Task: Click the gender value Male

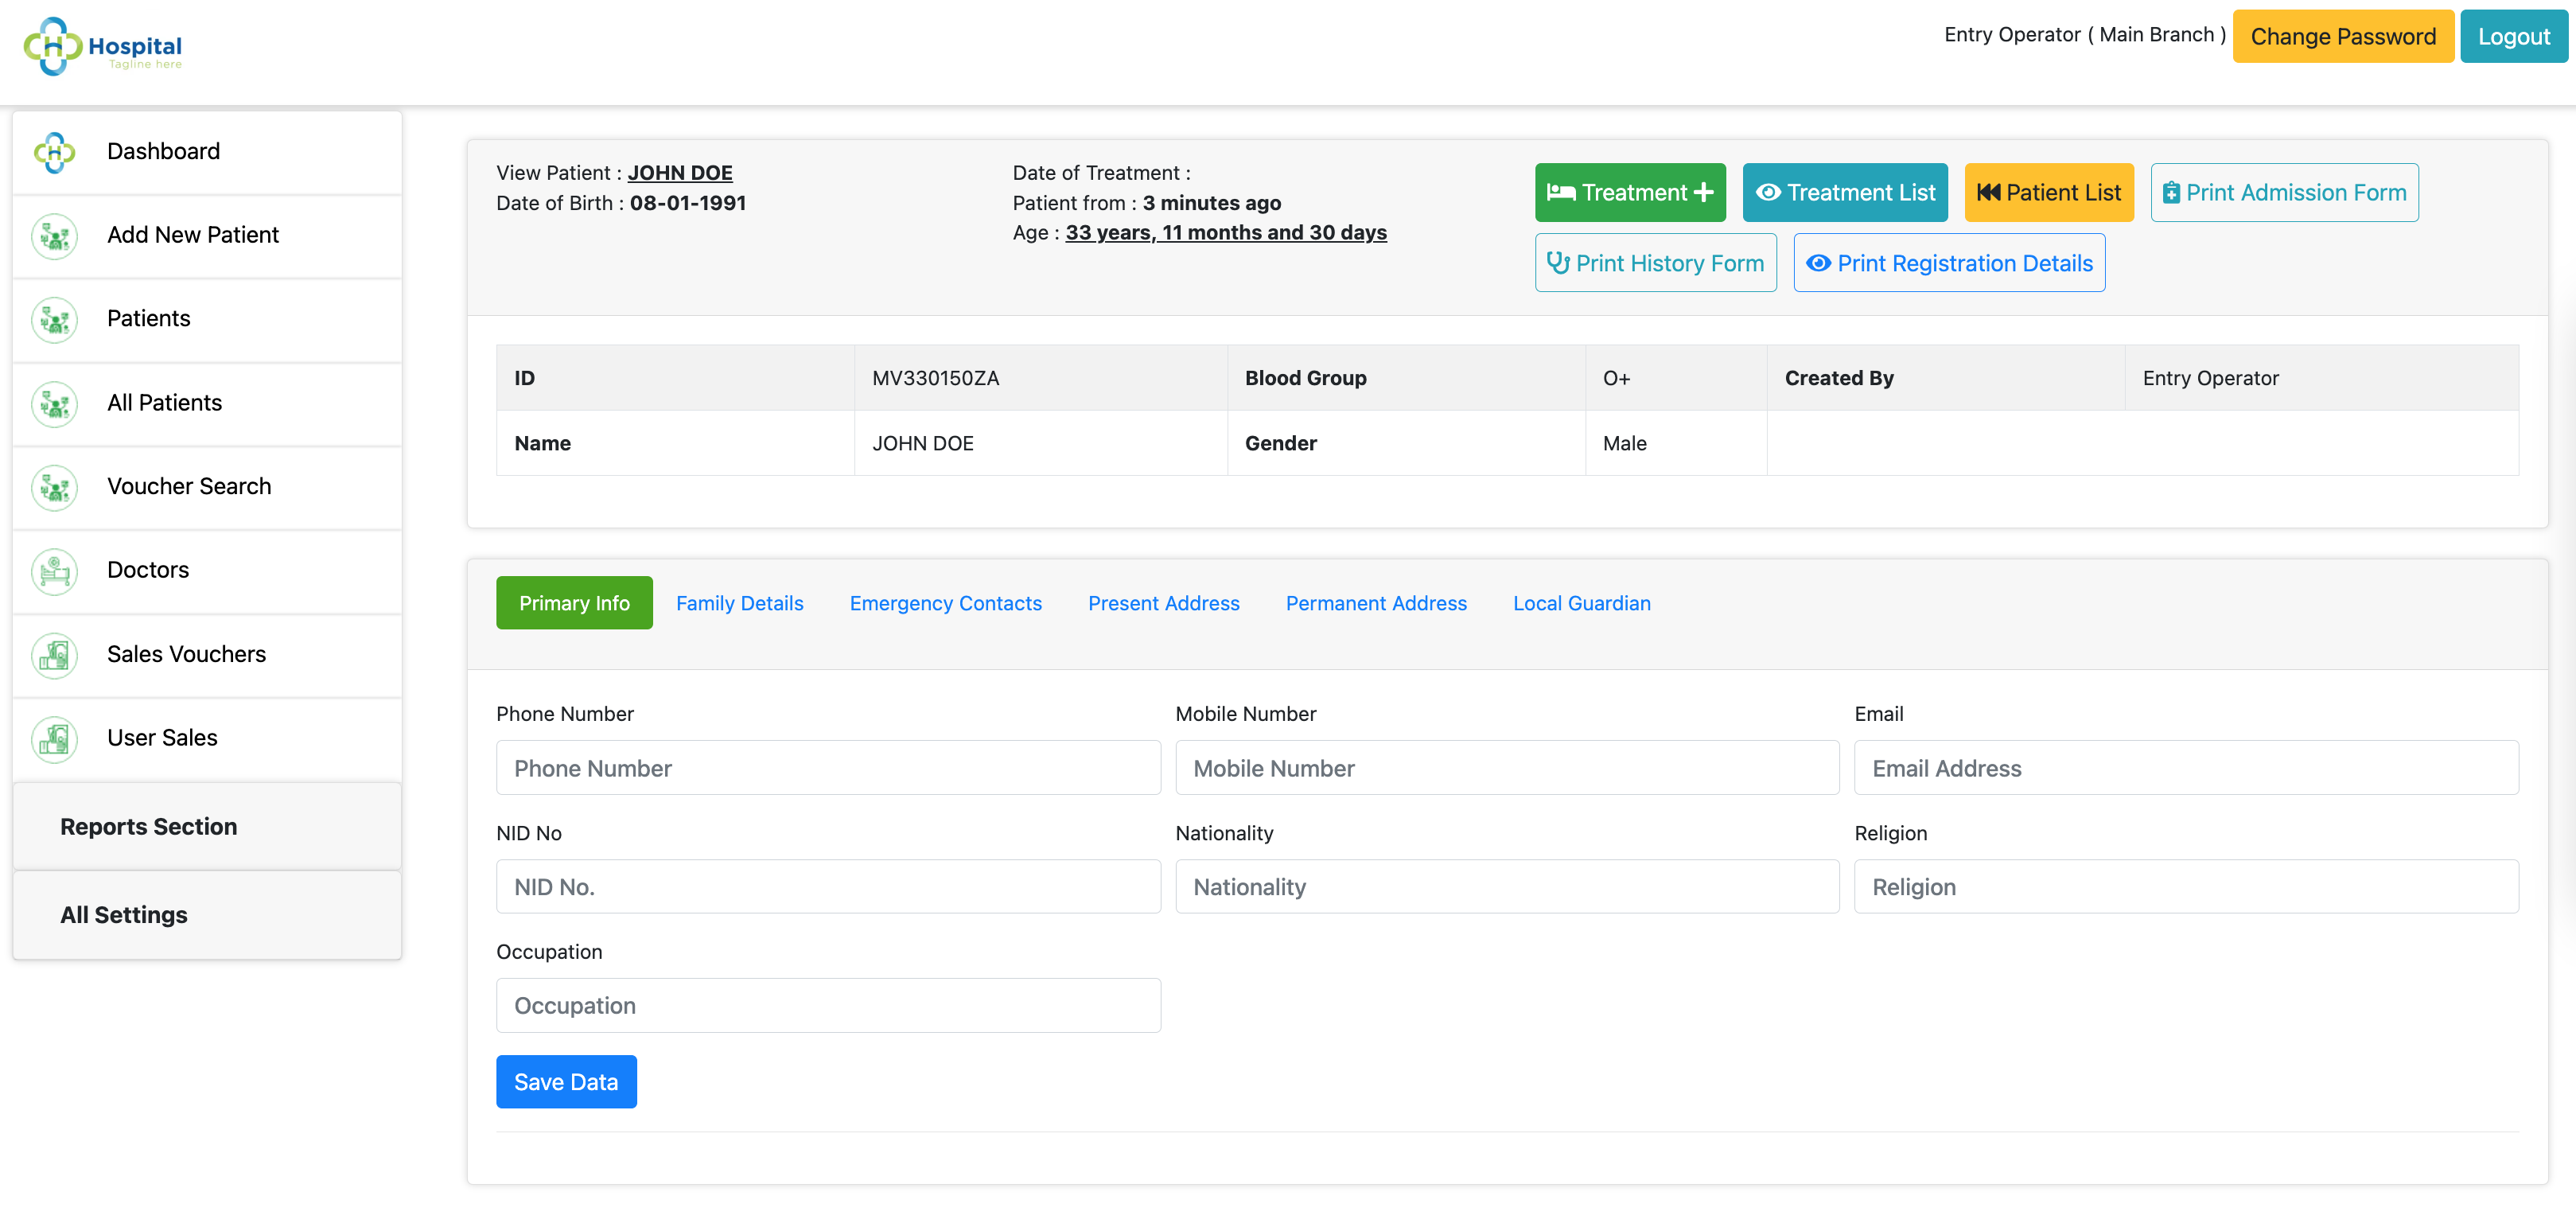Action: point(1624,443)
